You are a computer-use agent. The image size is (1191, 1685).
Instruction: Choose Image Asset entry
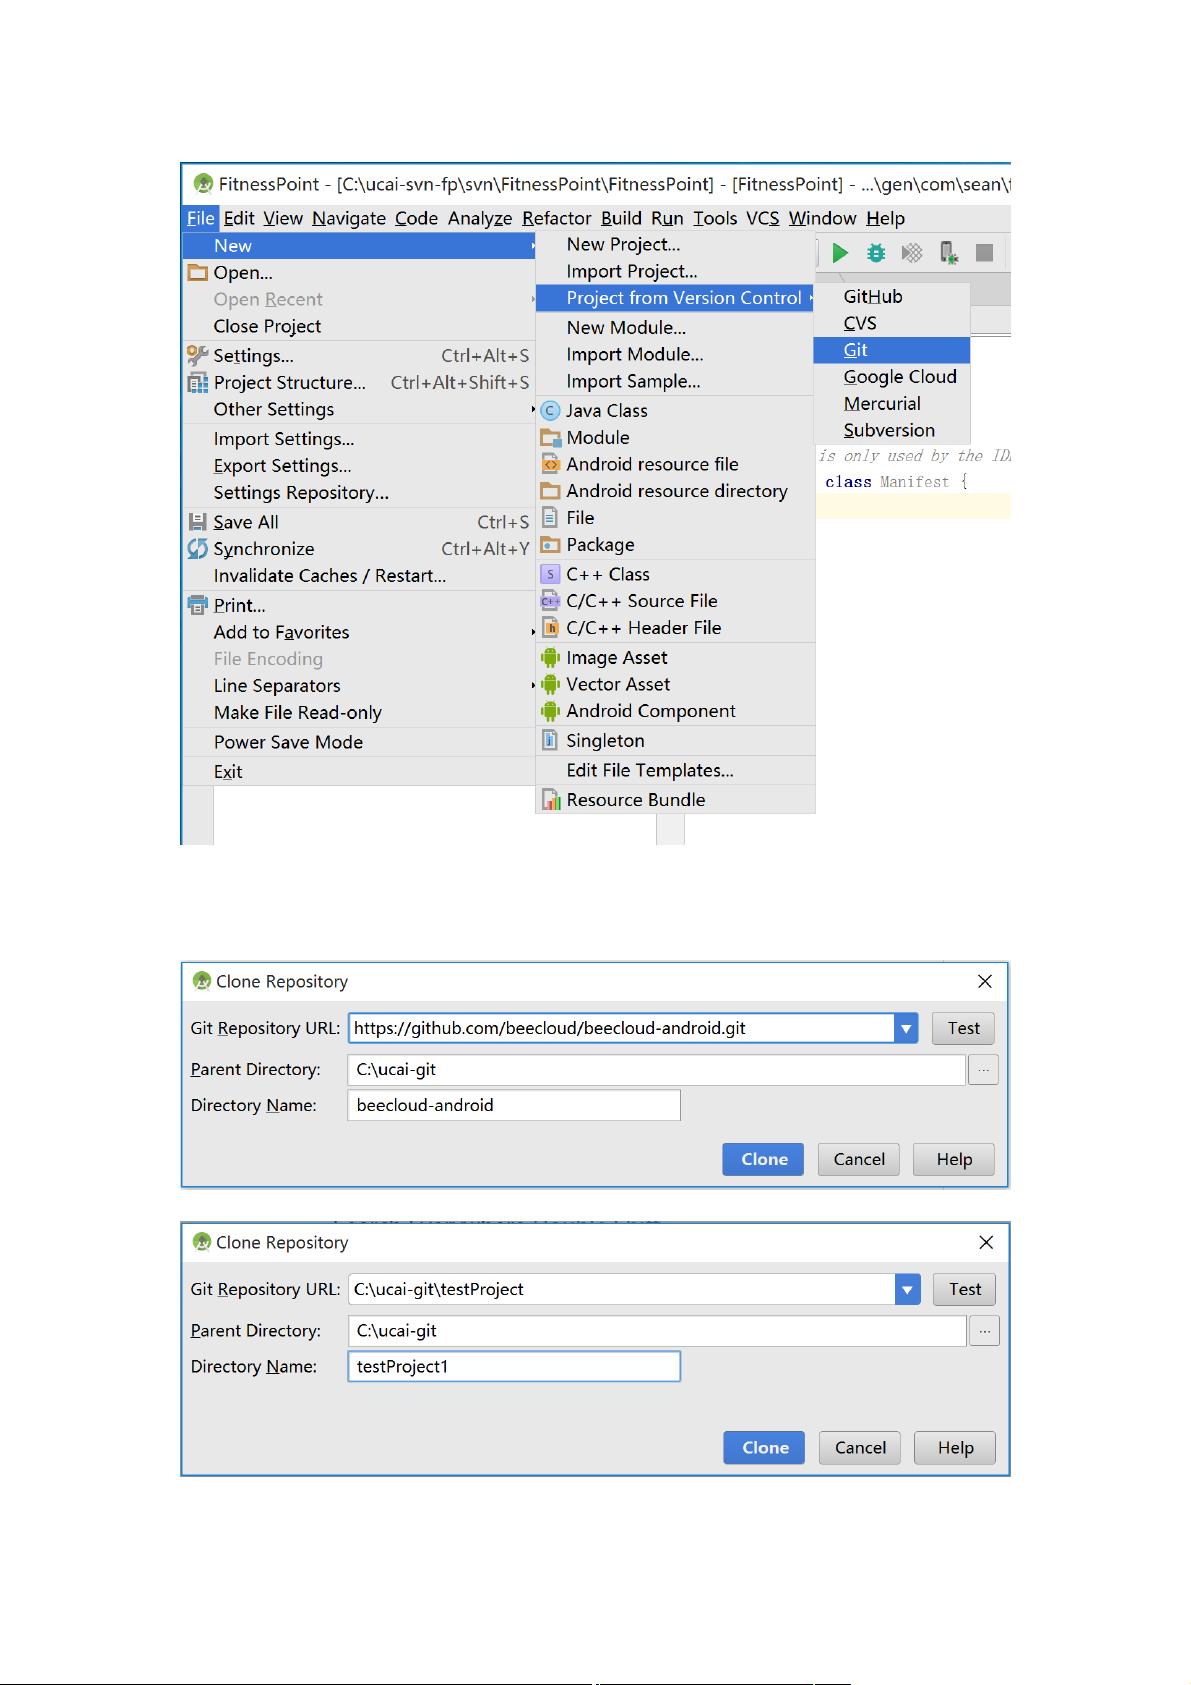(x=676, y=657)
